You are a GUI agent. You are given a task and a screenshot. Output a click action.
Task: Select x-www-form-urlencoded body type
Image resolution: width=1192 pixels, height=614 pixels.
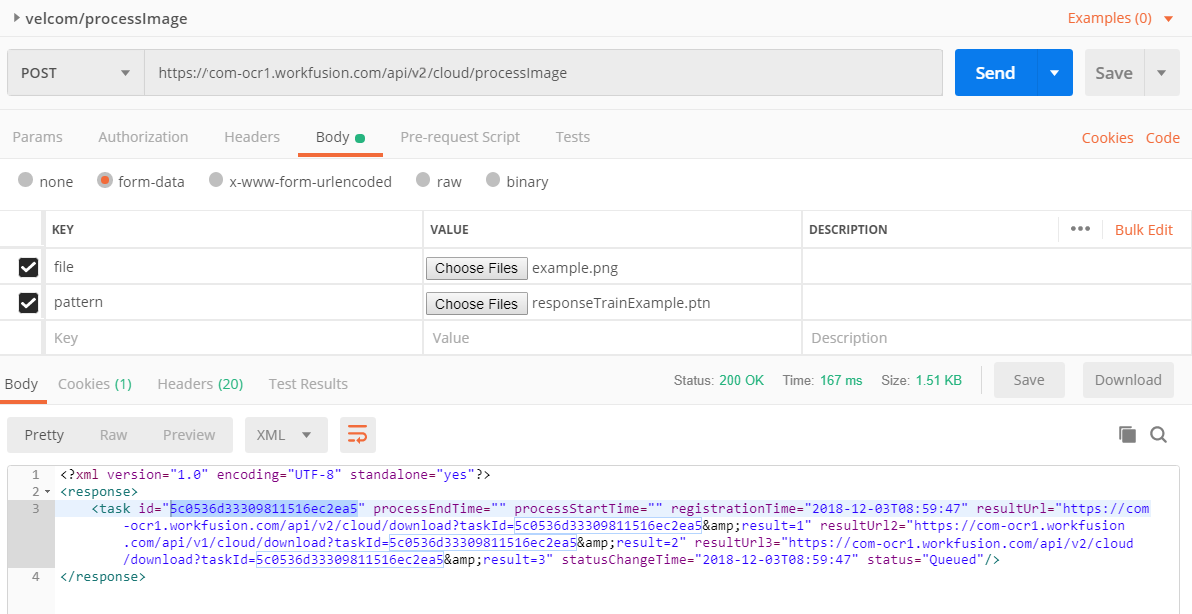point(216,180)
